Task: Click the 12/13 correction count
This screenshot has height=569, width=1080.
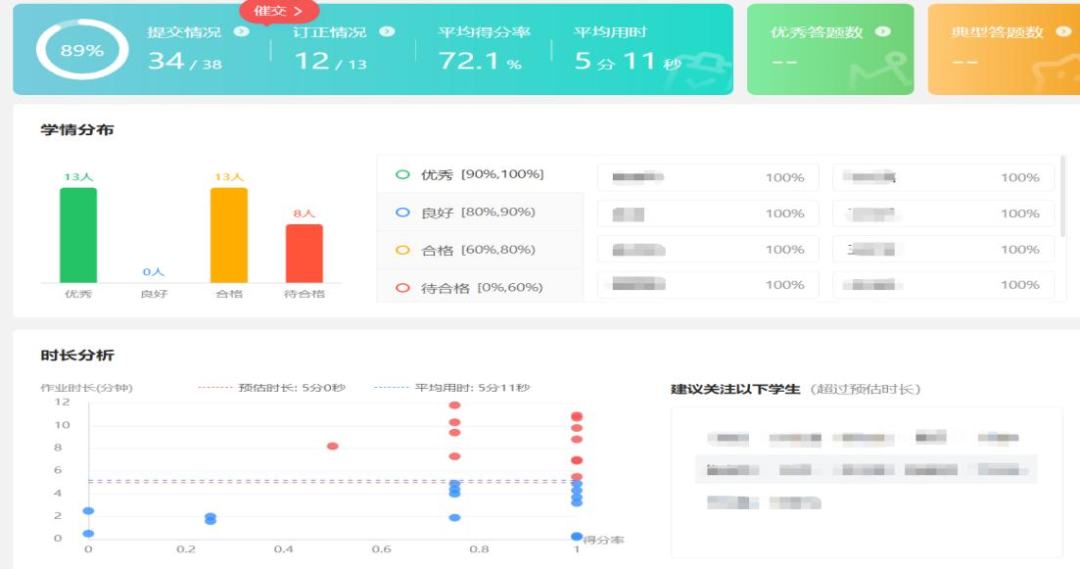Action: 330,62
